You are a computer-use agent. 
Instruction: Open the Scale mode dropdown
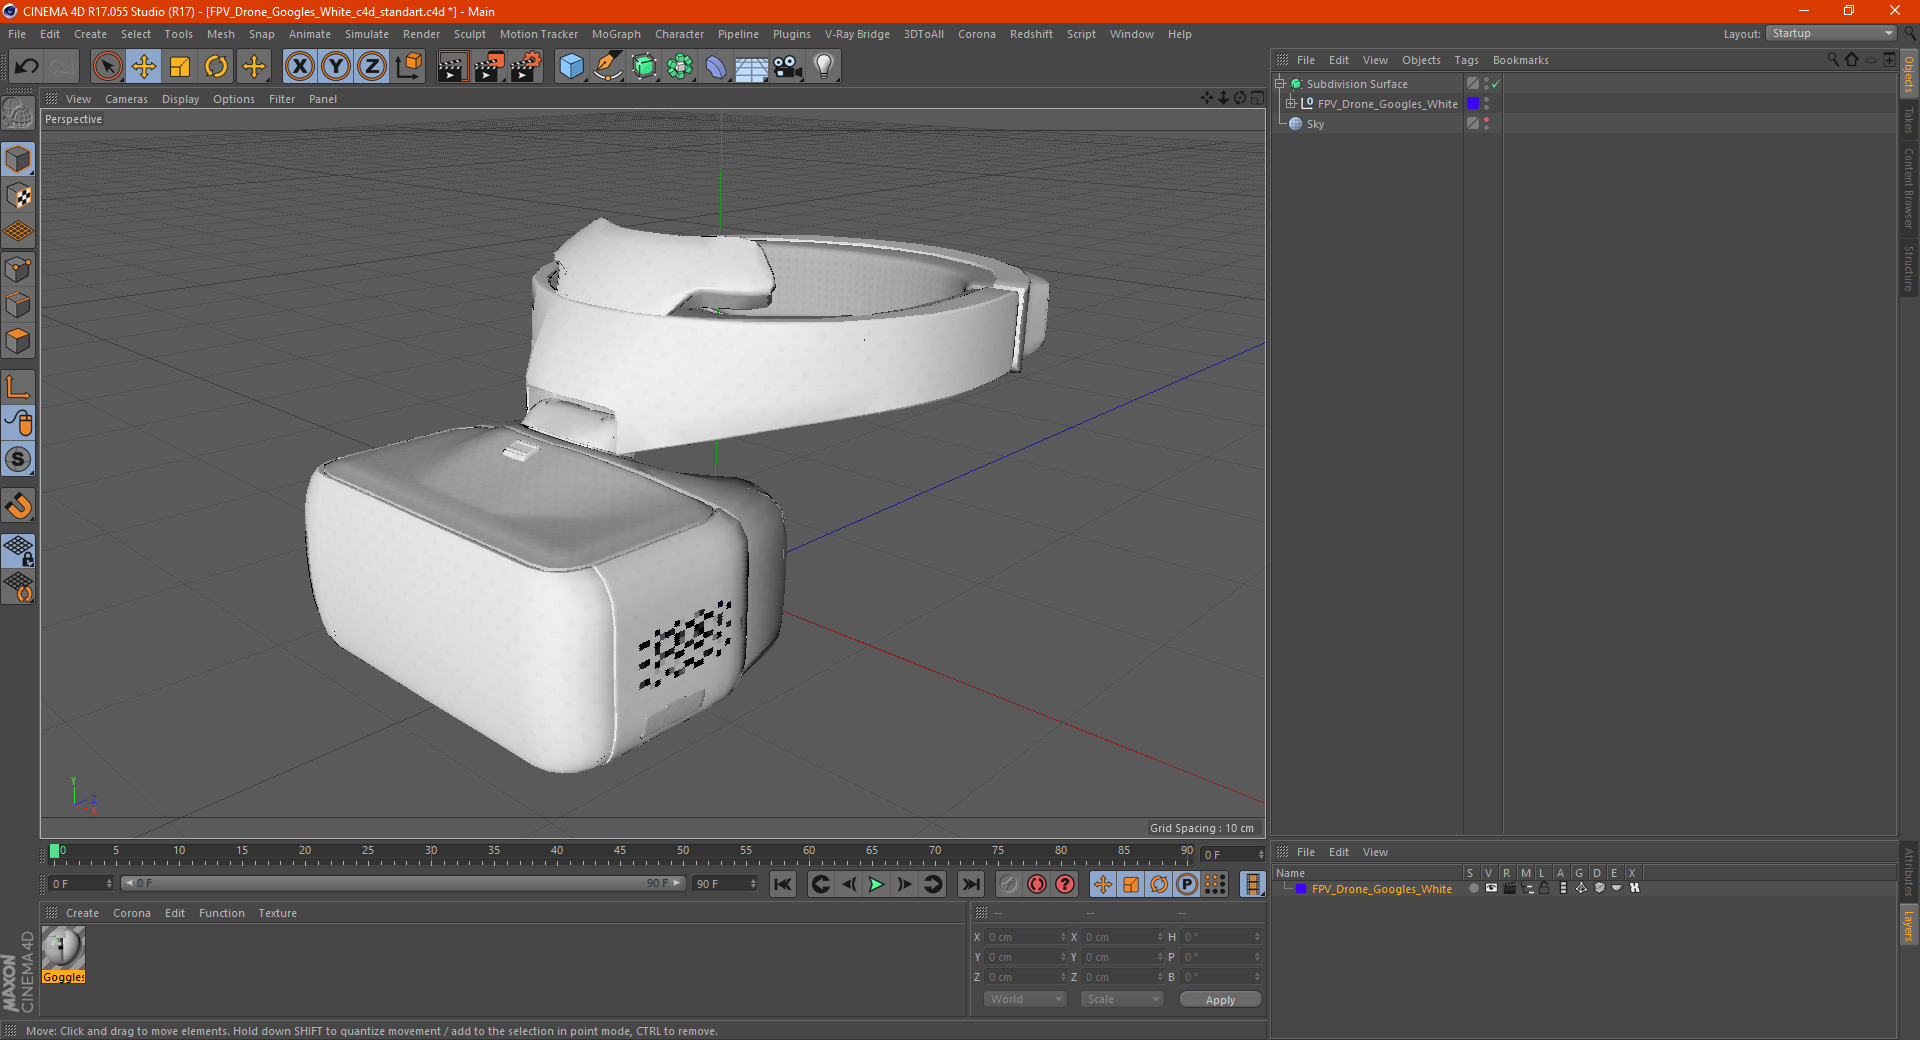coord(1122,999)
